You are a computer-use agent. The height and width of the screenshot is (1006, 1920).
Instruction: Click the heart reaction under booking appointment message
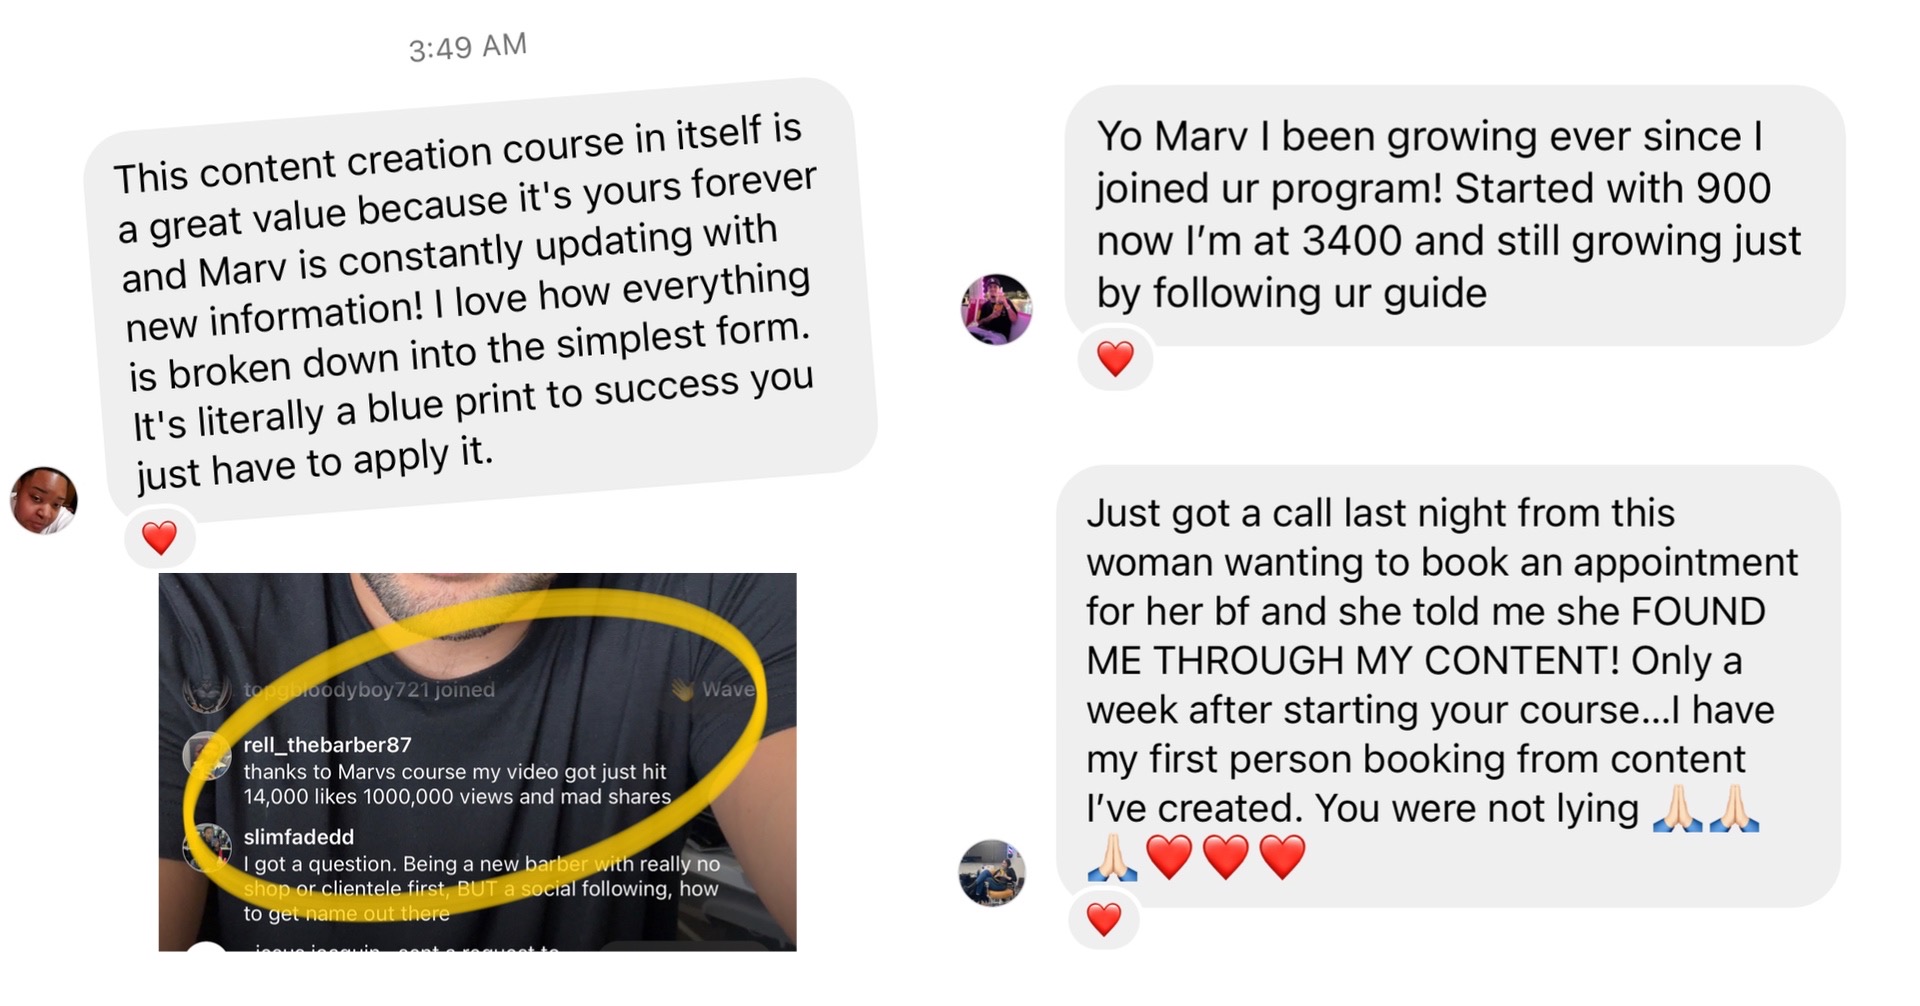click(1103, 919)
